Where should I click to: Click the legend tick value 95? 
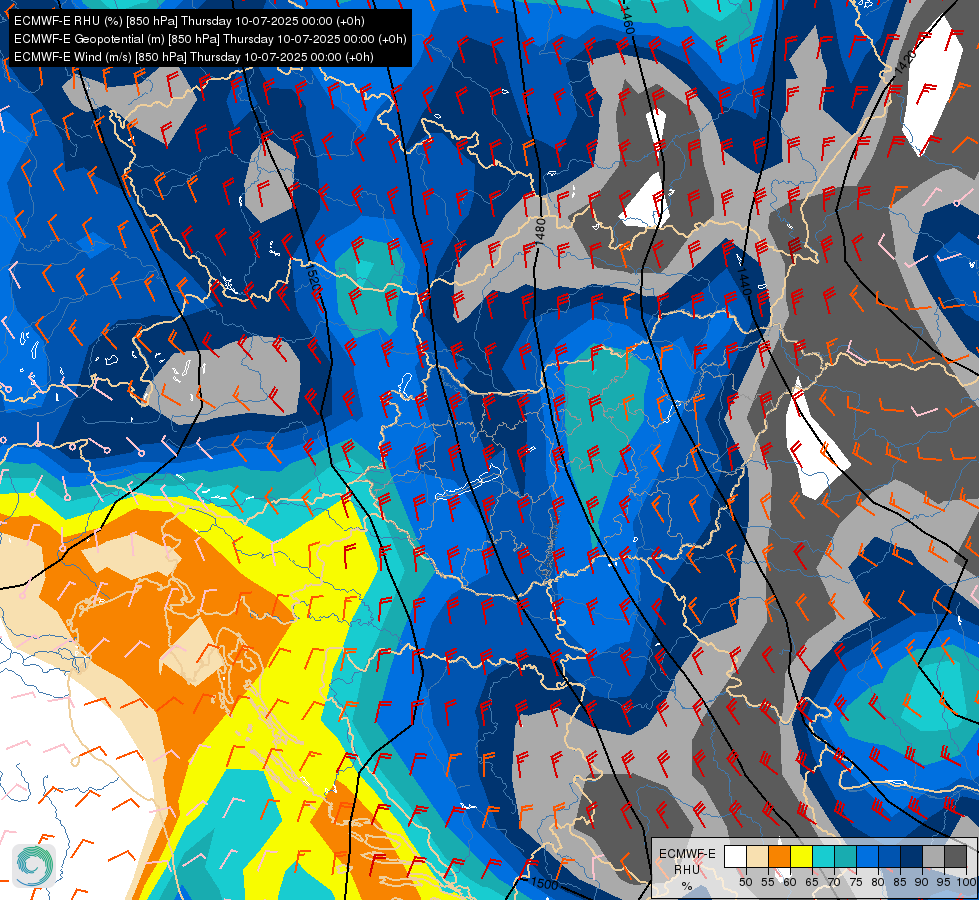coord(943,882)
